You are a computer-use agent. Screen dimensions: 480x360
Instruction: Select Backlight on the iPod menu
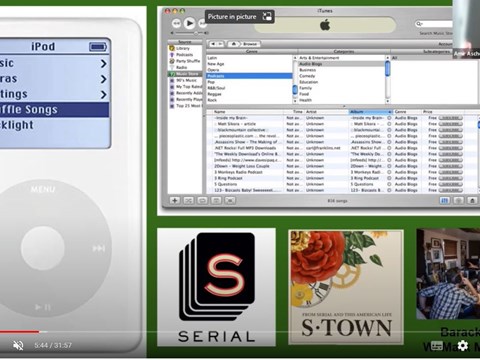(x=55, y=125)
